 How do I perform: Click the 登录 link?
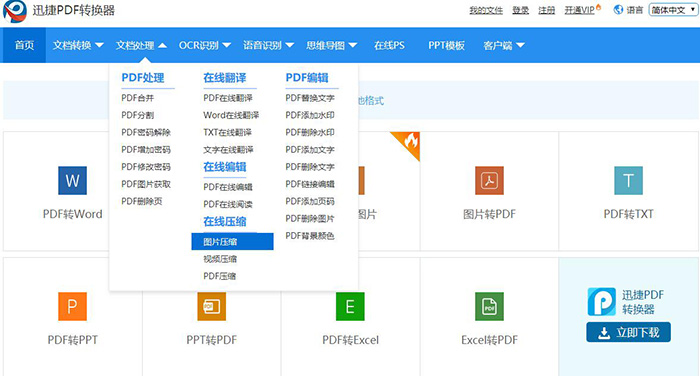(x=521, y=10)
